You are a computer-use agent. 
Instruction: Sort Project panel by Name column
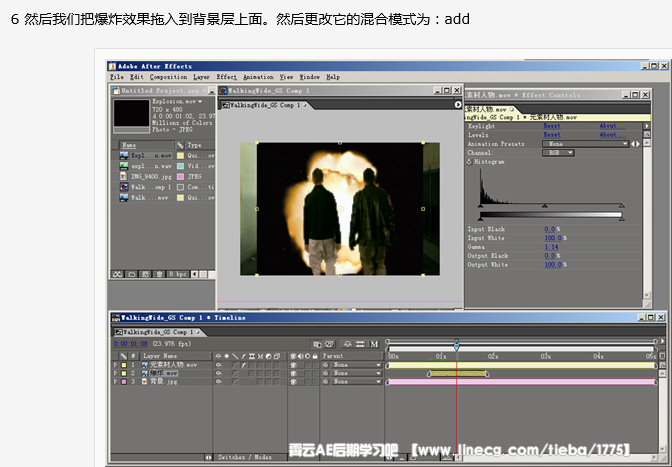(x=146, y=145)
